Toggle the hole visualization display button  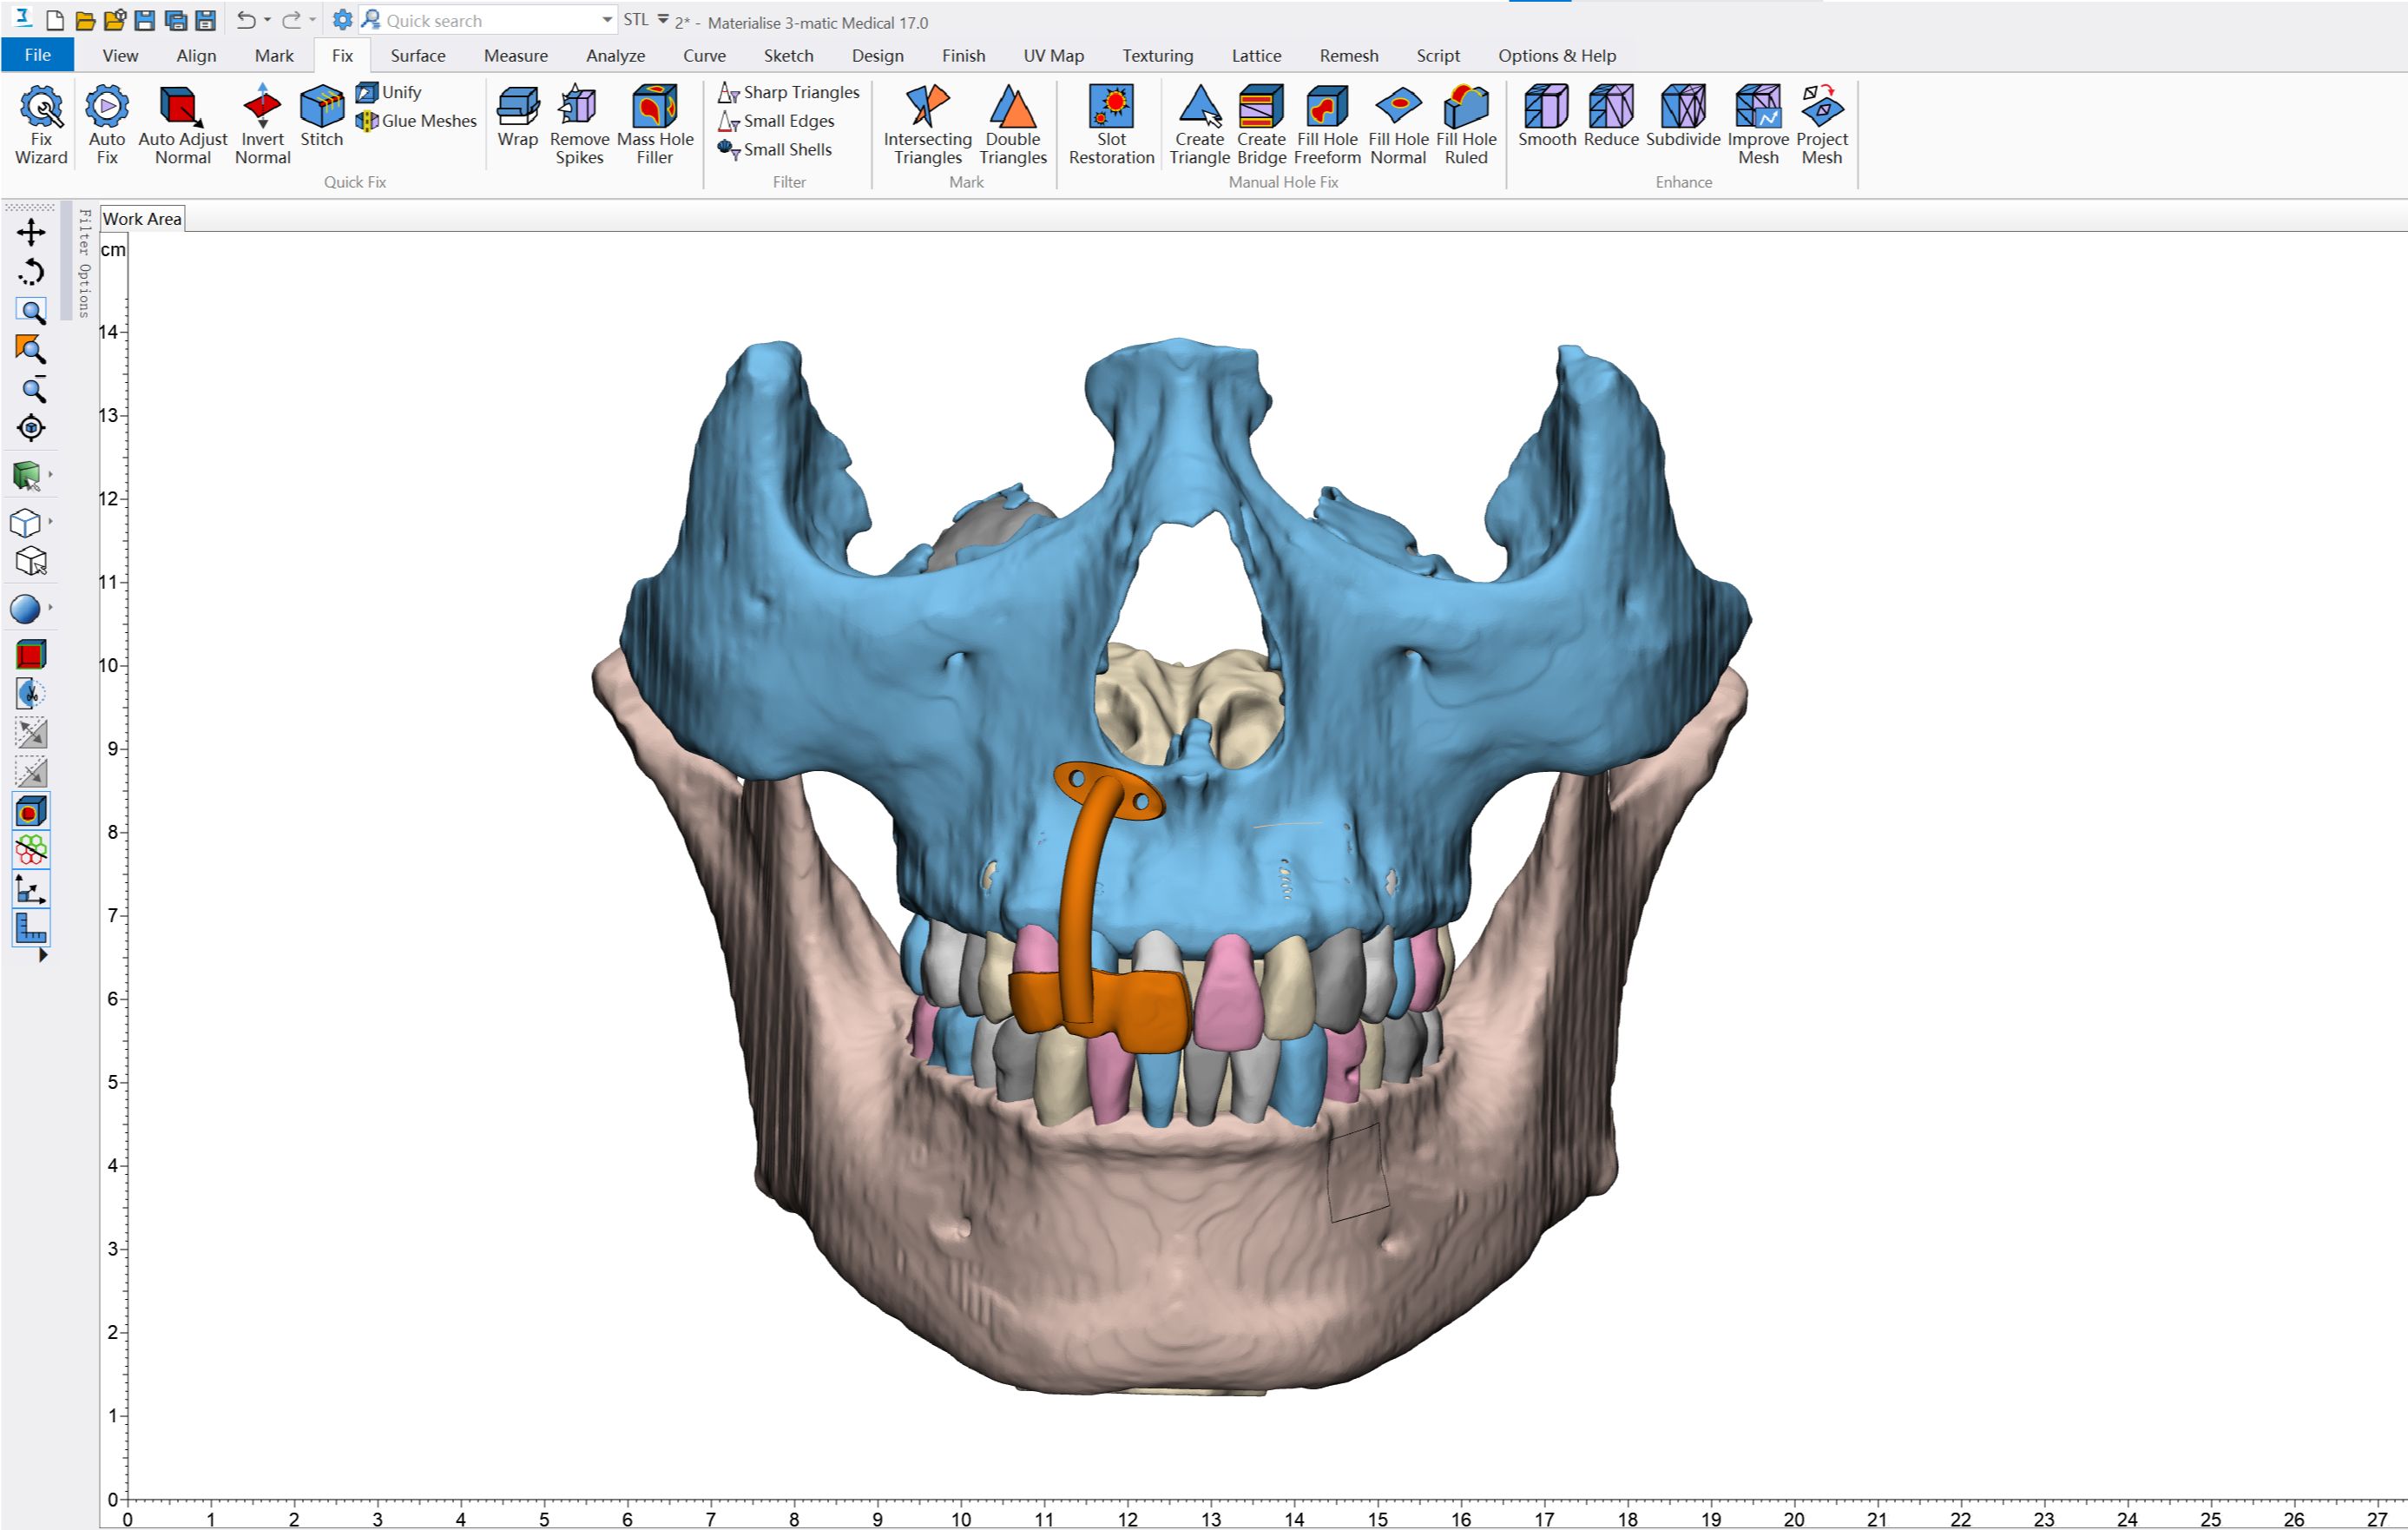tap(31, 812)
